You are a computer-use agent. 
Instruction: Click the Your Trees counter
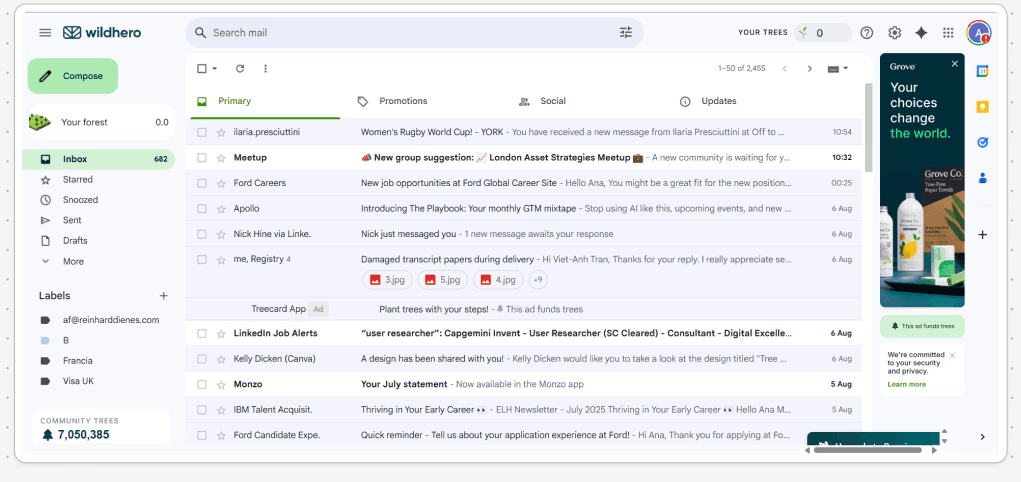coord(823,33)
